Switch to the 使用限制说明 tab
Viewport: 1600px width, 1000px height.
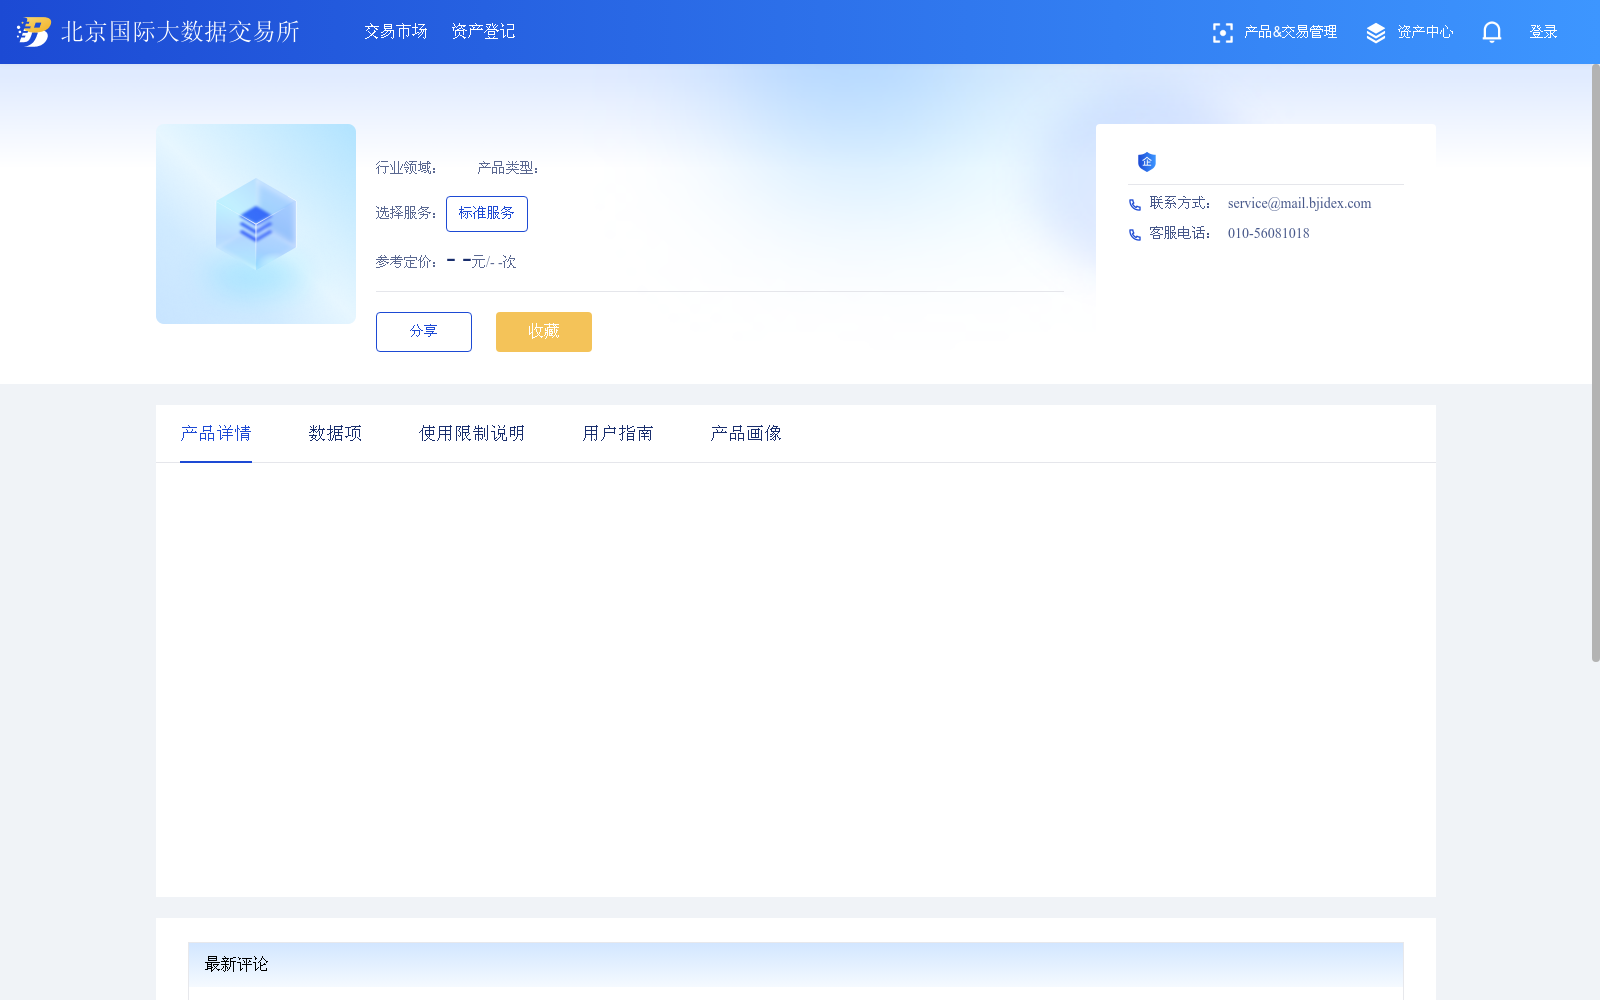click(471, 433)
